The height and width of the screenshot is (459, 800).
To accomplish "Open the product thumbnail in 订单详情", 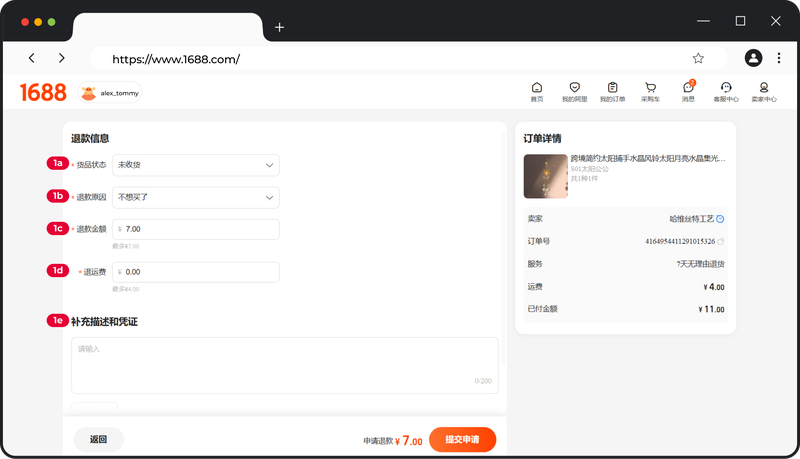I will click(545, 176).
